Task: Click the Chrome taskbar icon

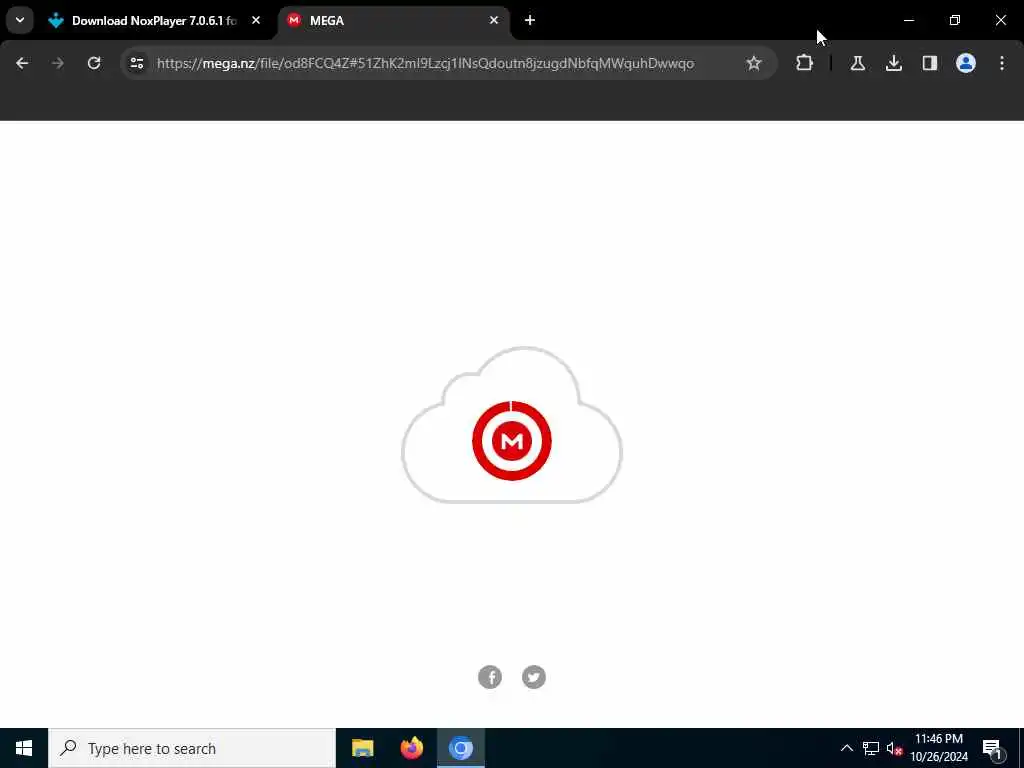Action: coord(460,748)
